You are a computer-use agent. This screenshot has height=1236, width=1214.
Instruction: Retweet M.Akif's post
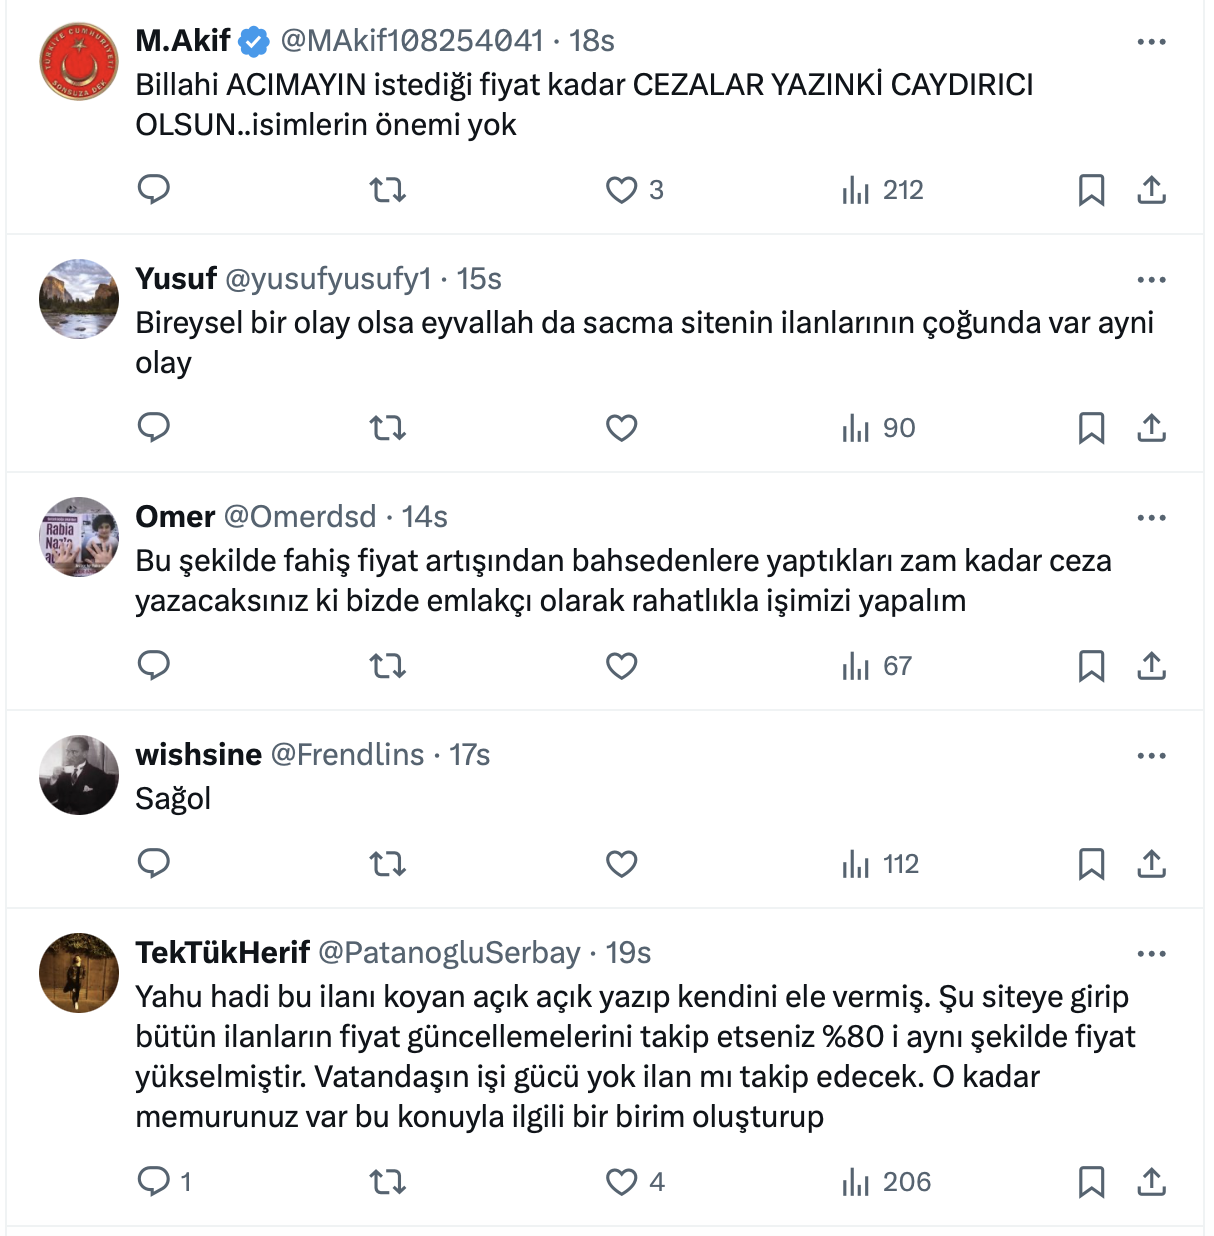click(x=388, y=189)
